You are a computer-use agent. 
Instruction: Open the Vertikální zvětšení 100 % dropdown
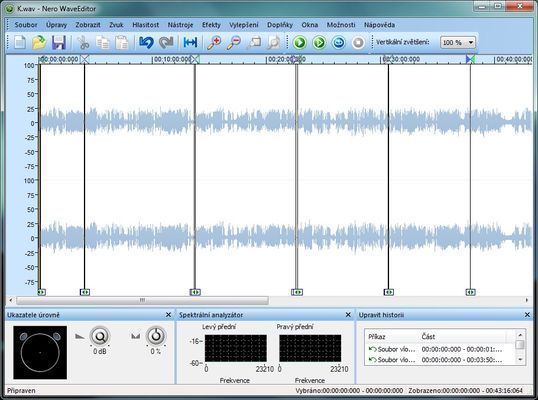[457, 43]
